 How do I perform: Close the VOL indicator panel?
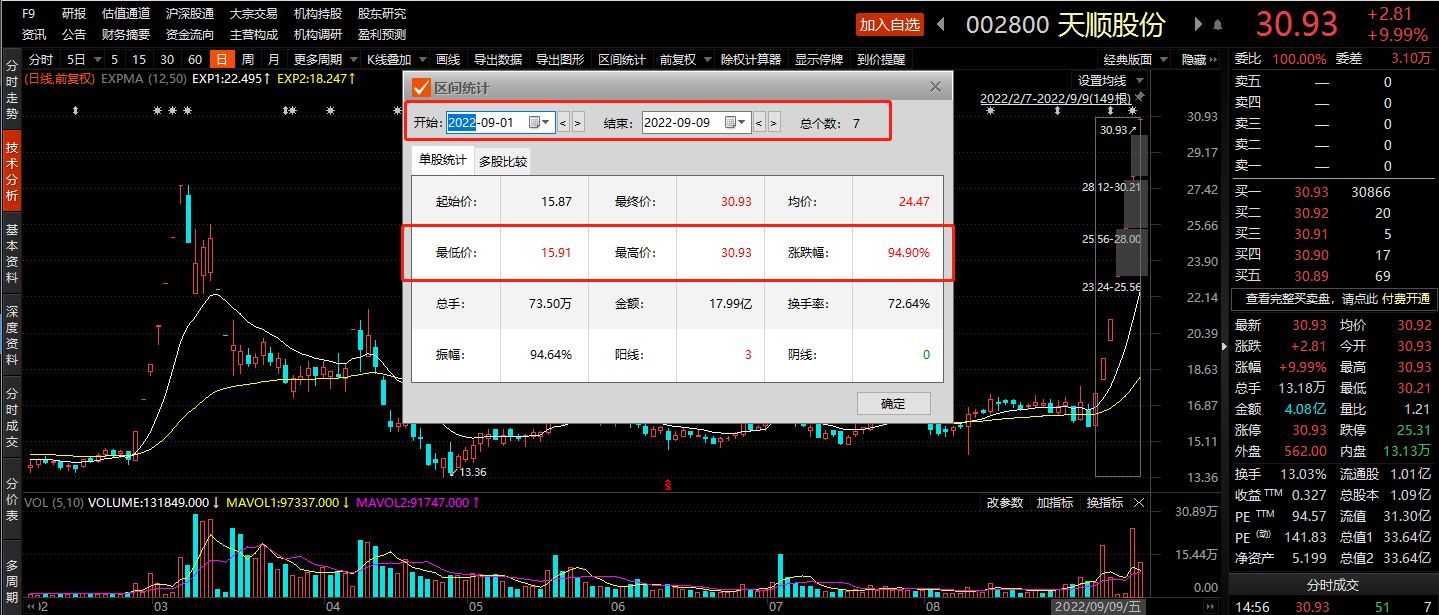coord(1139,502)
